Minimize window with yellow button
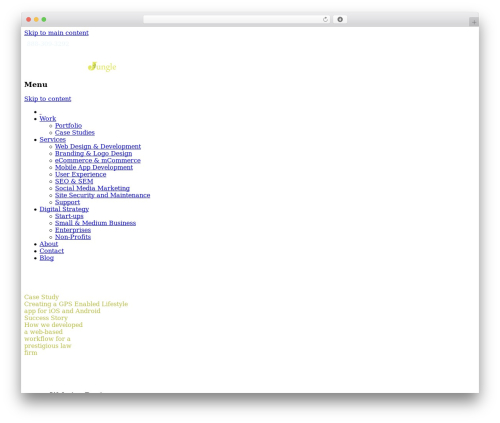Screen dimensions: 500x423 (36, 19)
